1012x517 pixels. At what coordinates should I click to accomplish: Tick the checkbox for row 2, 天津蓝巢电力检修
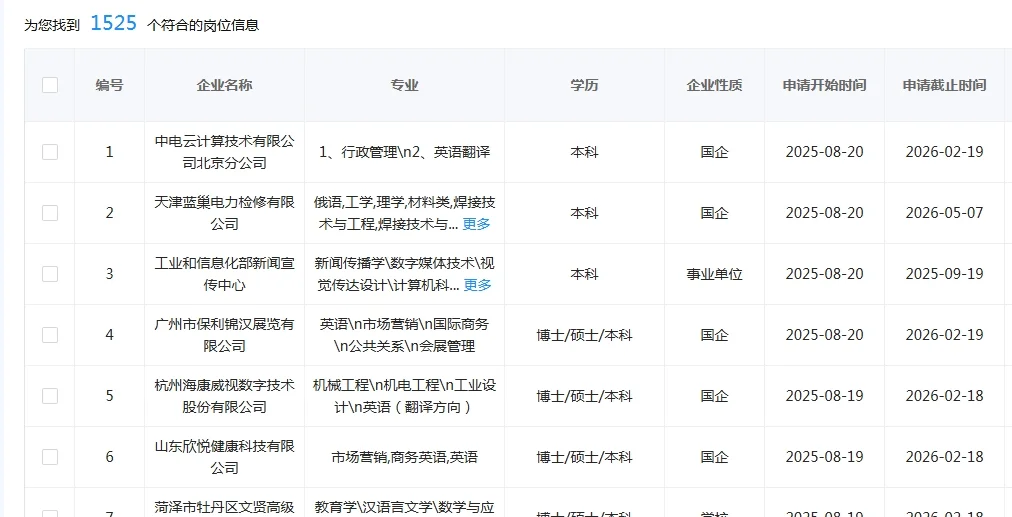(x=50, y=213)
